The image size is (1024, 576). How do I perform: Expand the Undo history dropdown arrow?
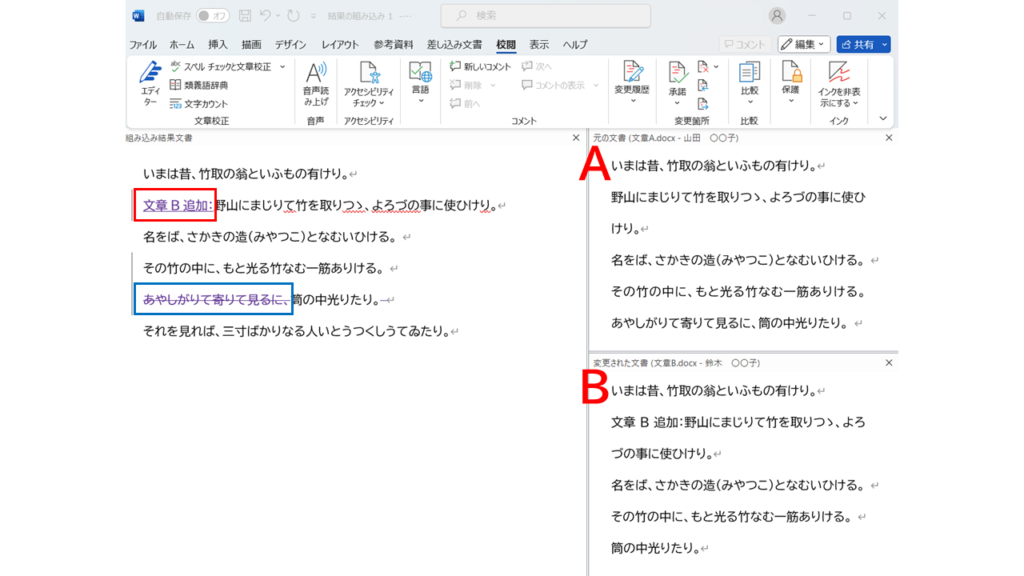click(278, 16)
